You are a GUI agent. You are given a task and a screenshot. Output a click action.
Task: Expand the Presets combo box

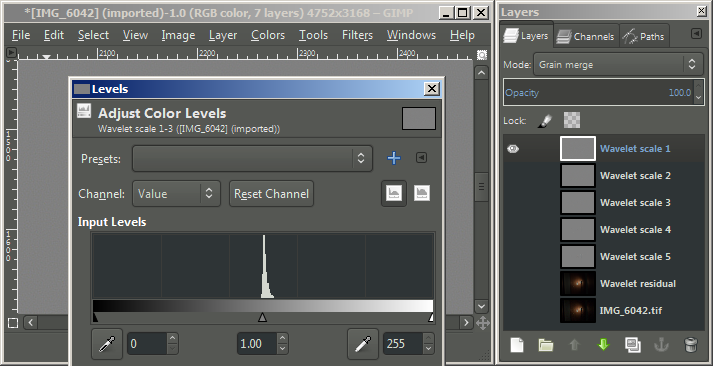coord(252,158)
